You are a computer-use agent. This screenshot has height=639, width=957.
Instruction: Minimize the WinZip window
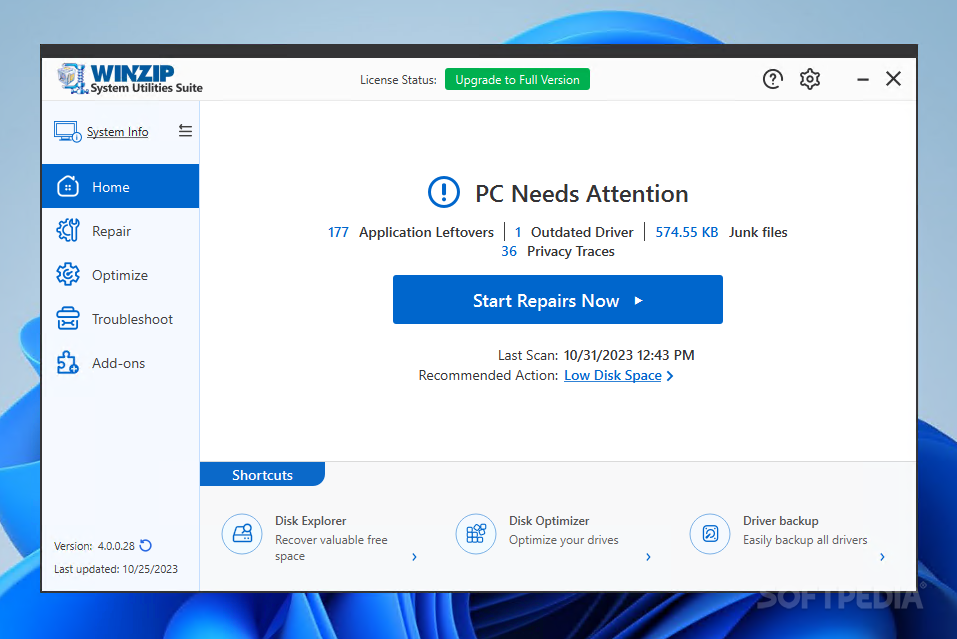point(862,79)
